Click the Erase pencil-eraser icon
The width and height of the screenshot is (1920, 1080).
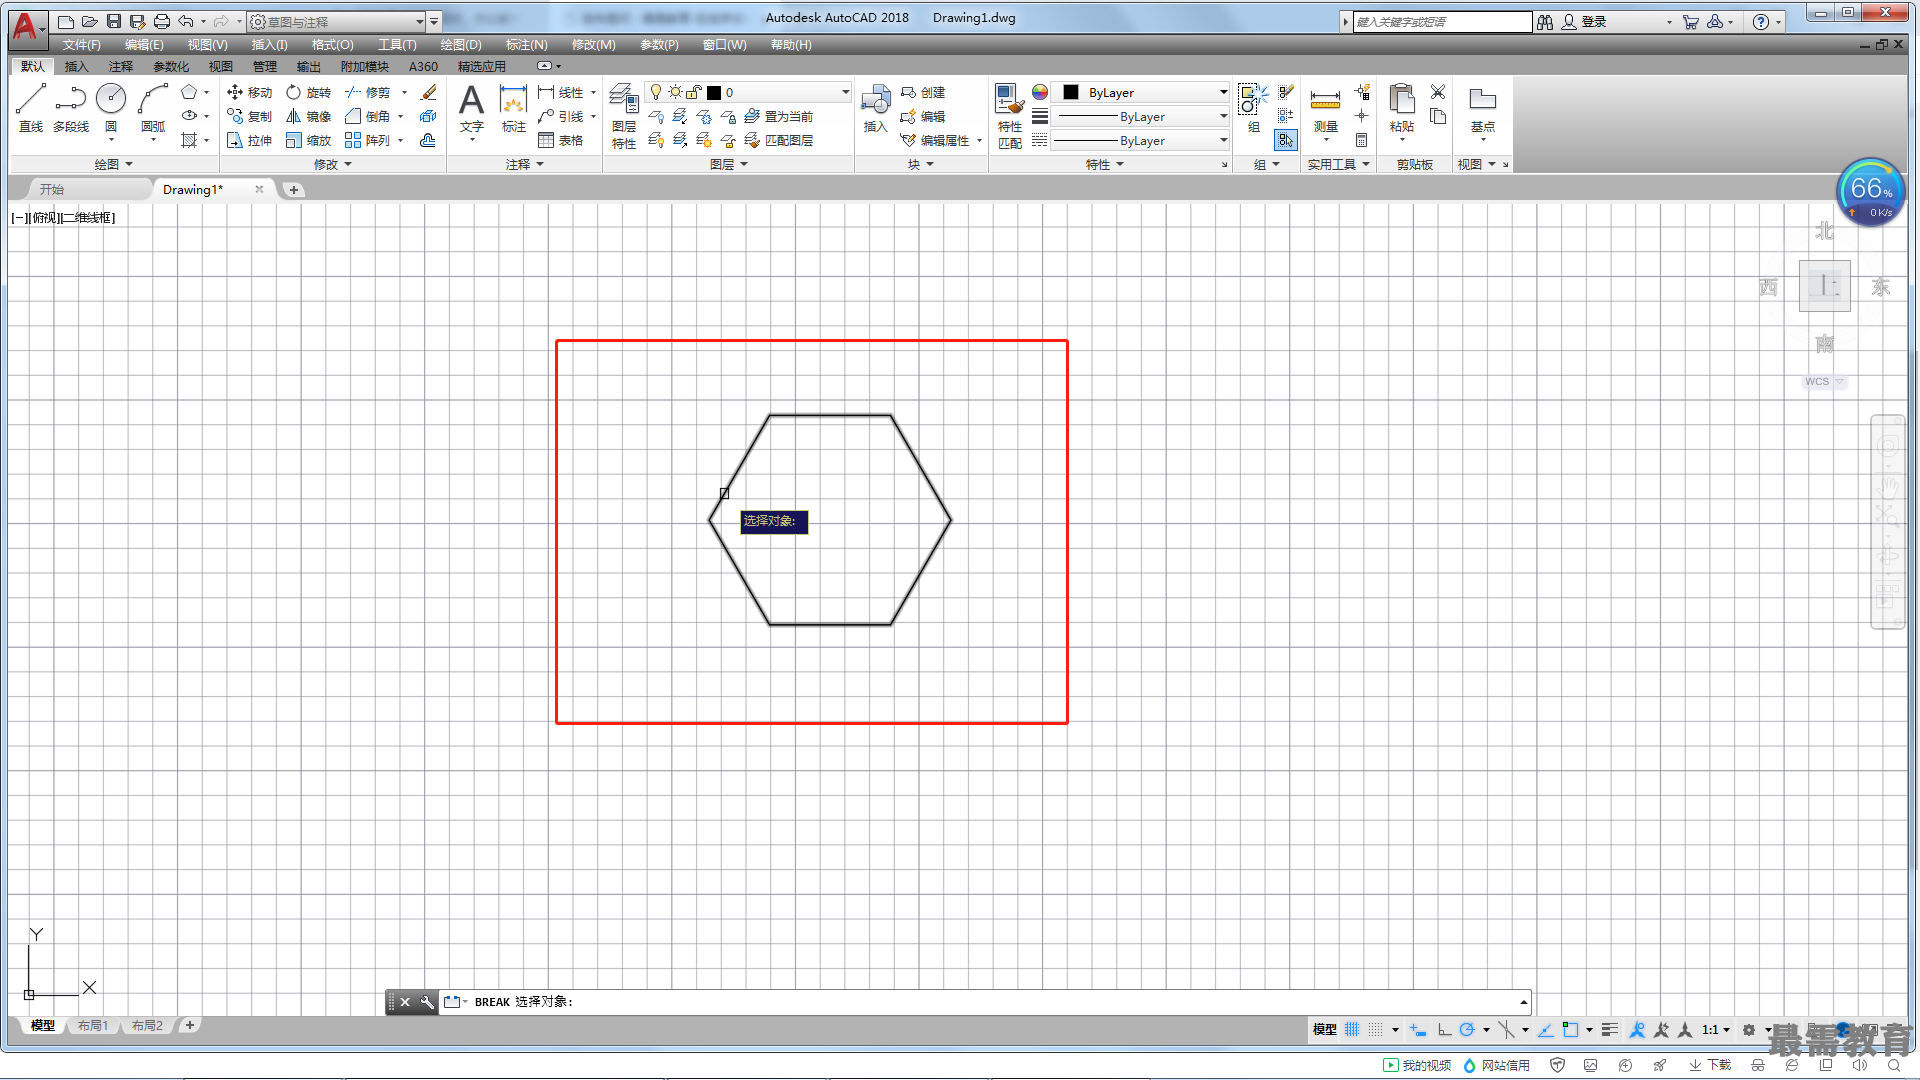coord(429,92)
